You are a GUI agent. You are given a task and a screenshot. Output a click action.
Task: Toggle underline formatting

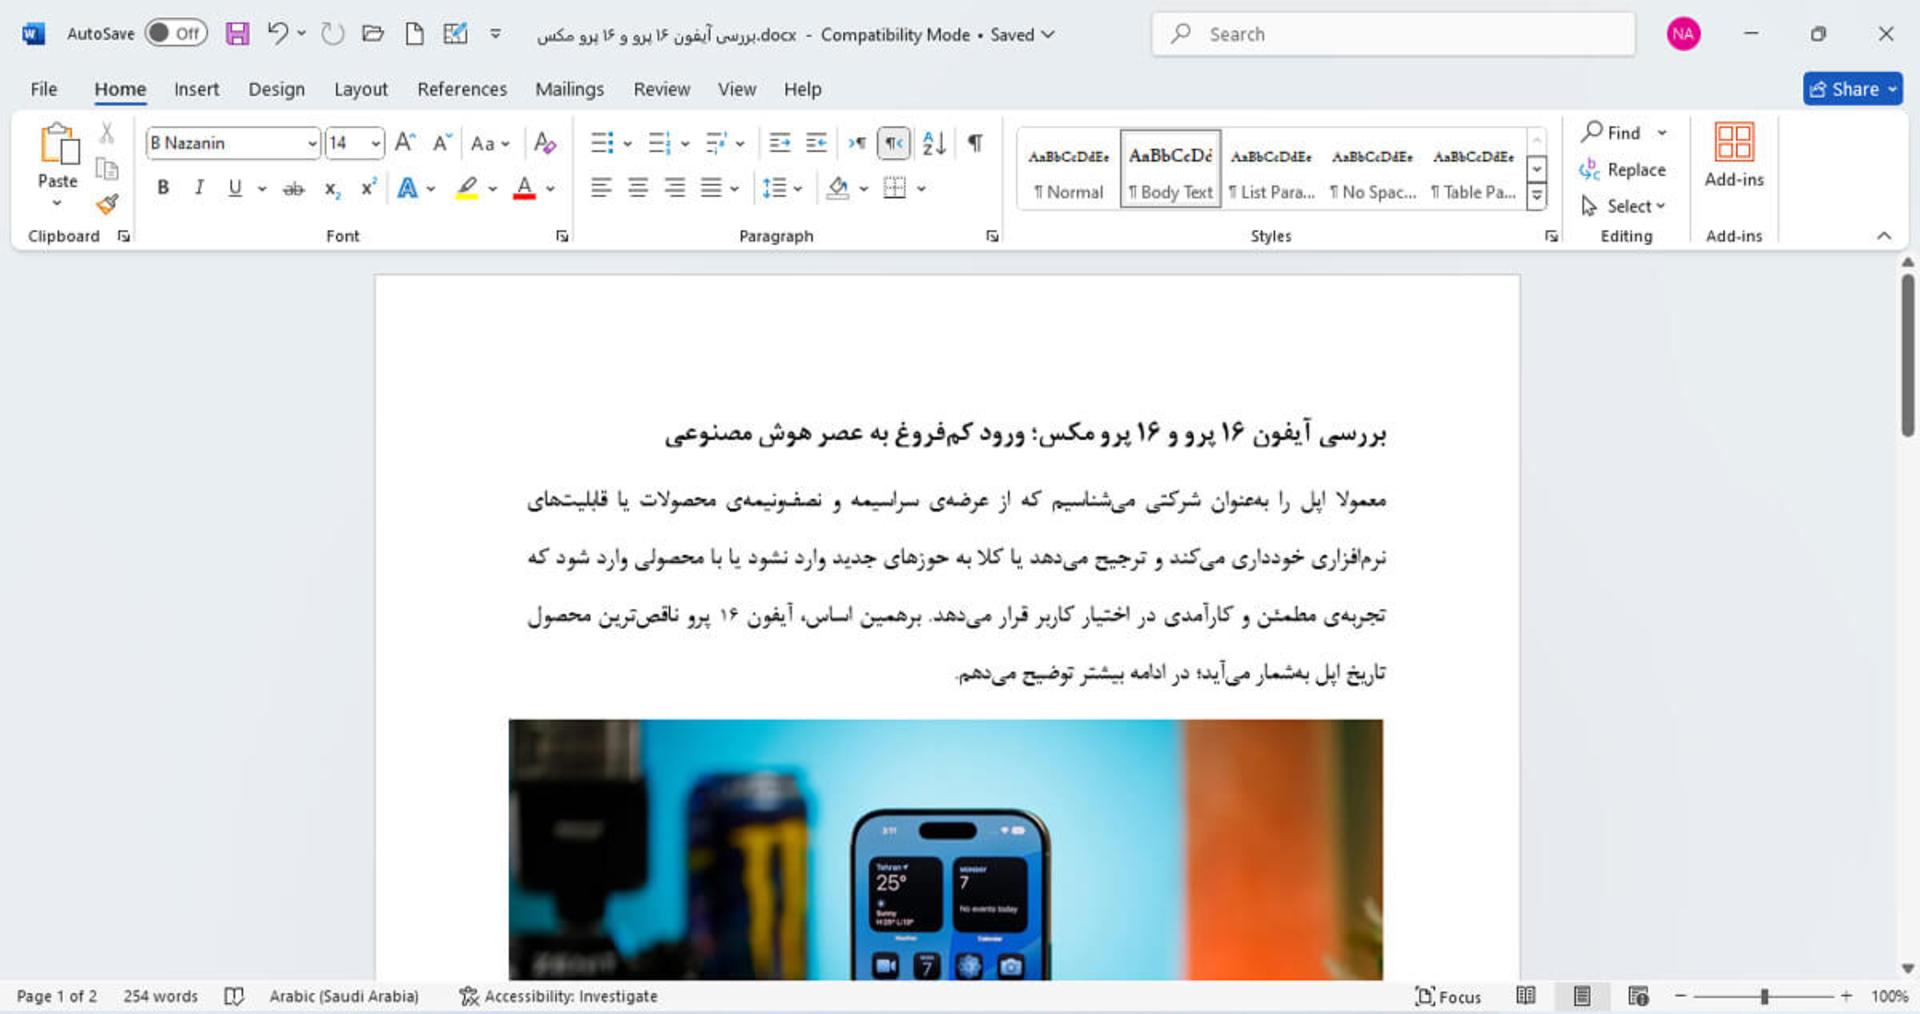235,188
